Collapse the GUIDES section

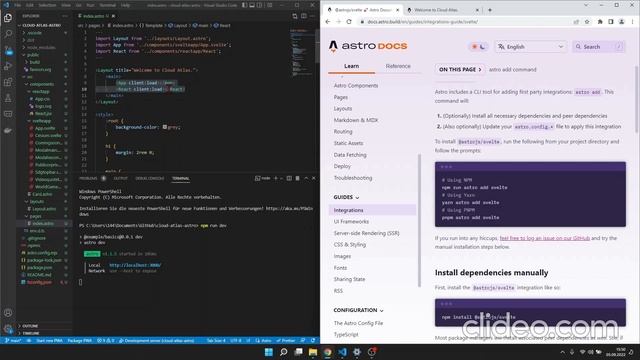pyautogui.click(x=346, y=197)
